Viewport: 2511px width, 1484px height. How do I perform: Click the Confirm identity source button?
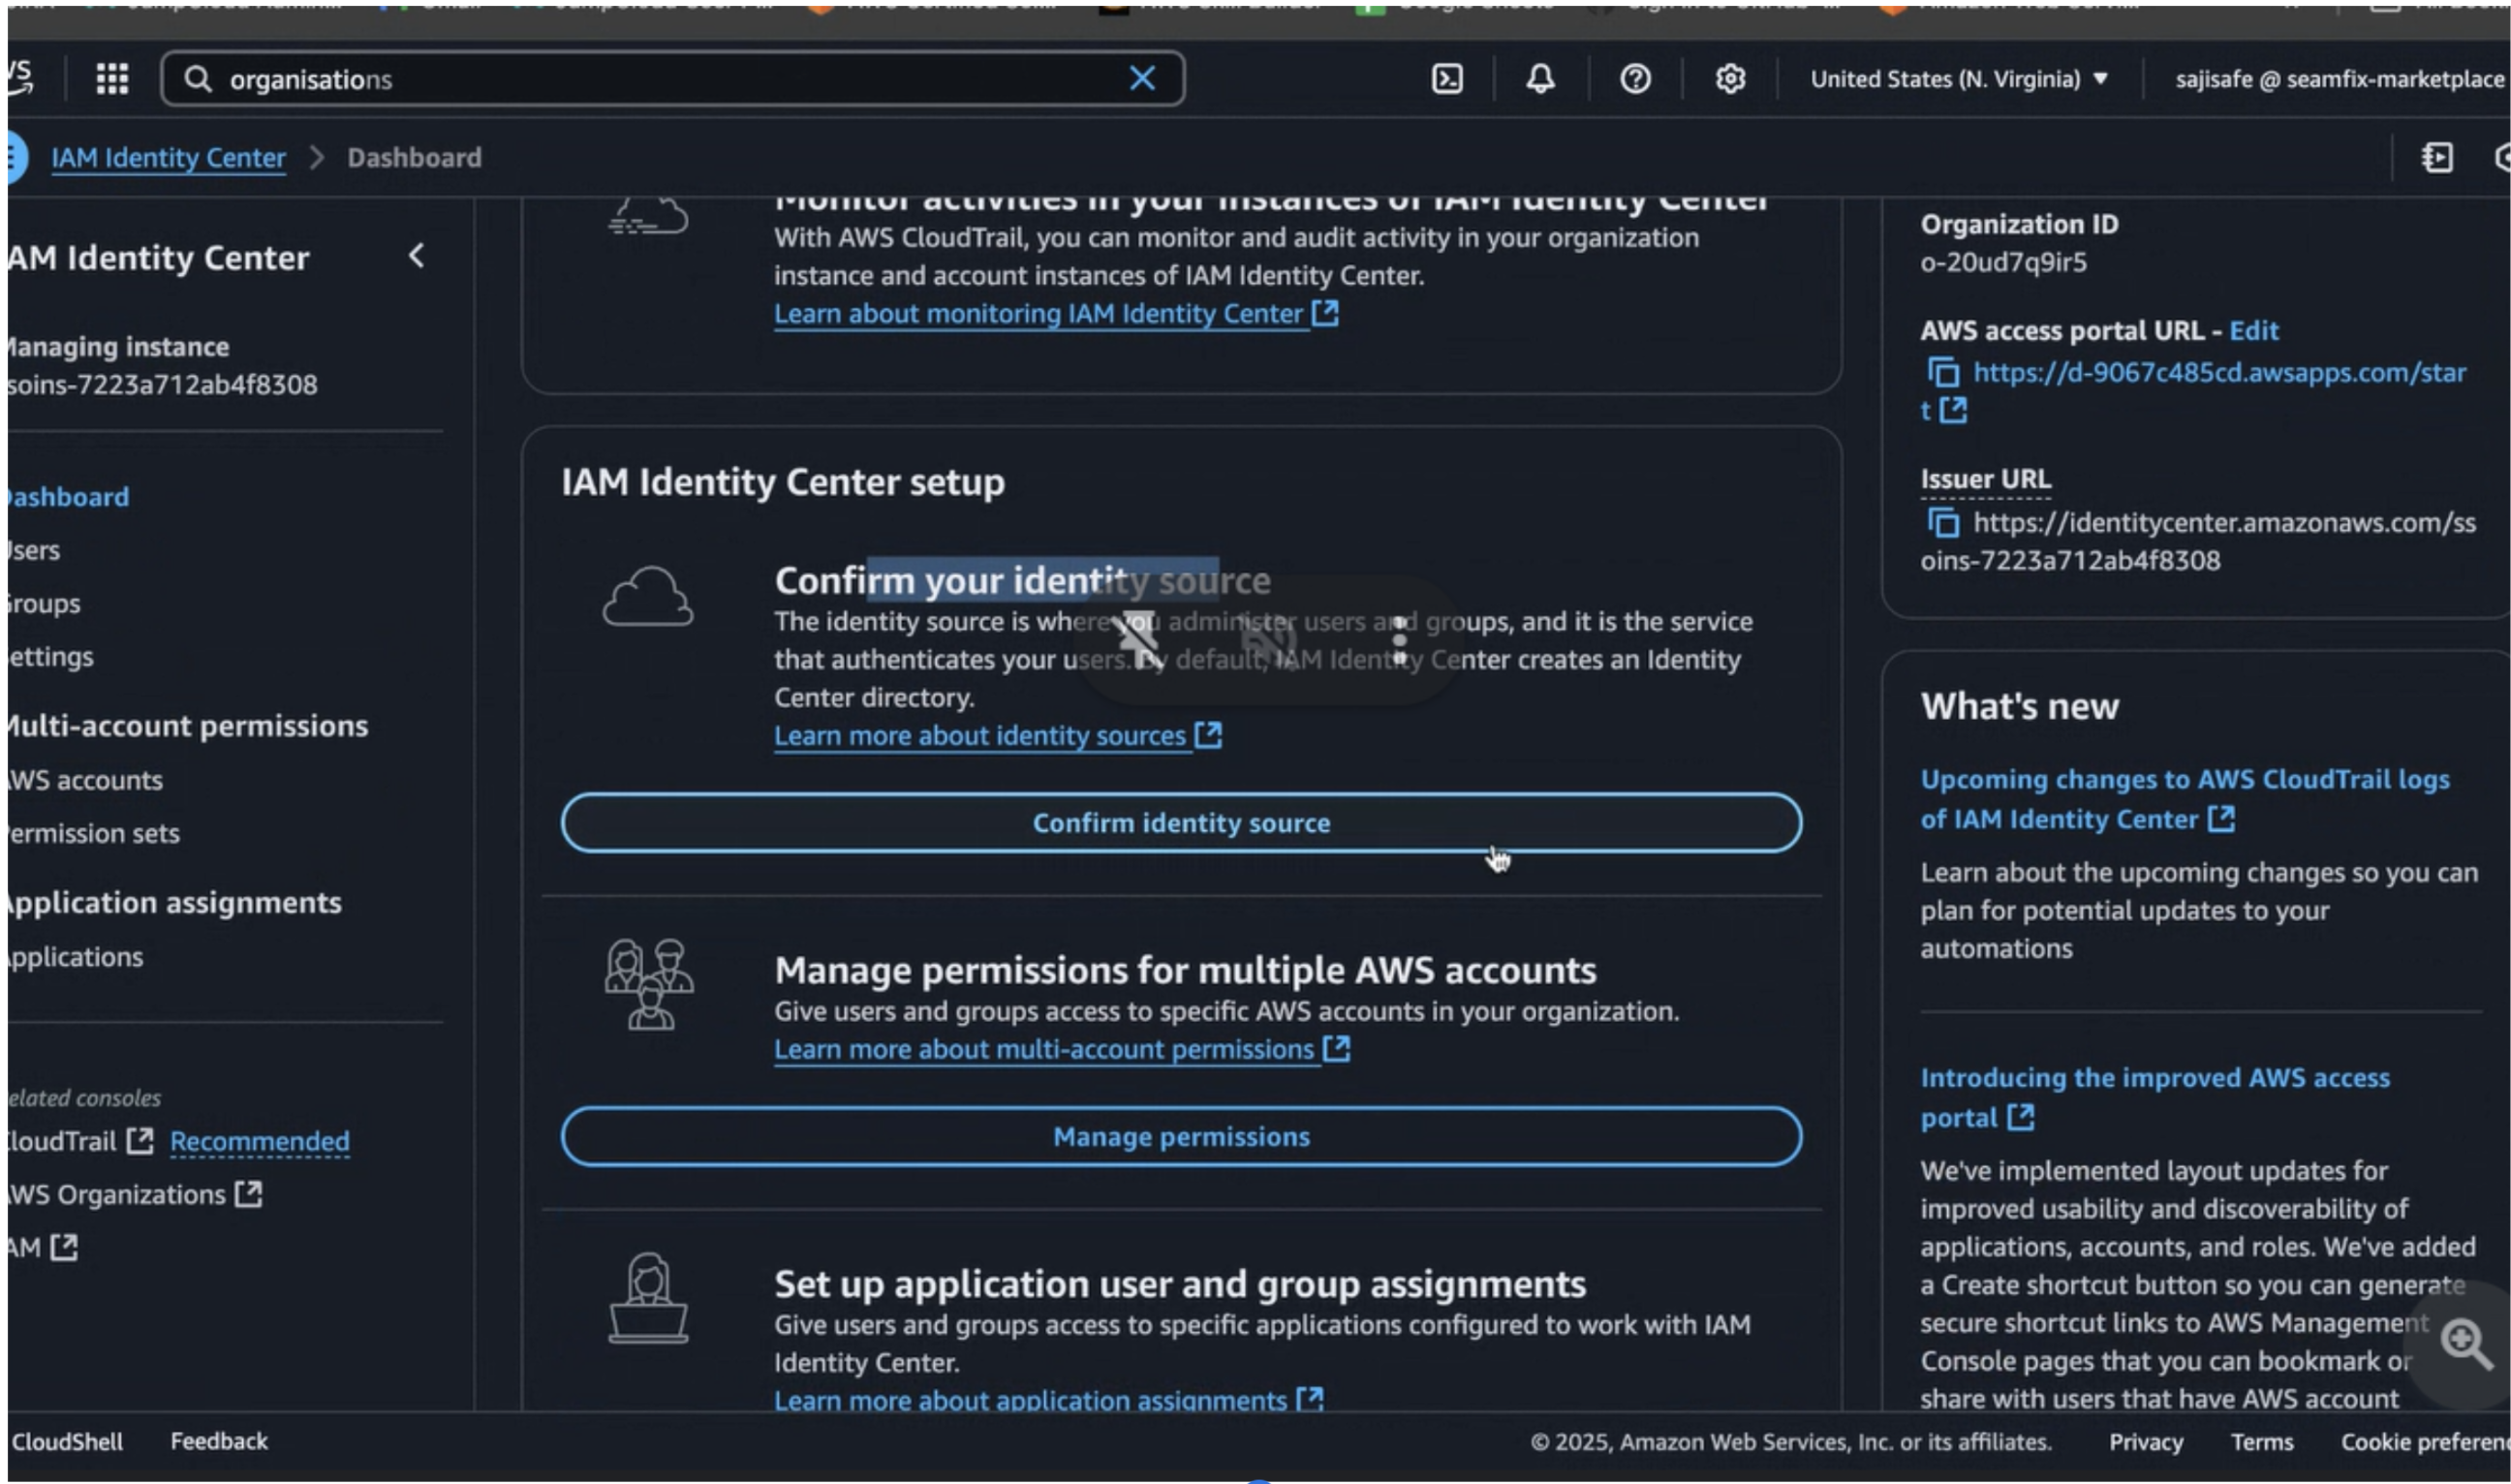point(1180,823)
